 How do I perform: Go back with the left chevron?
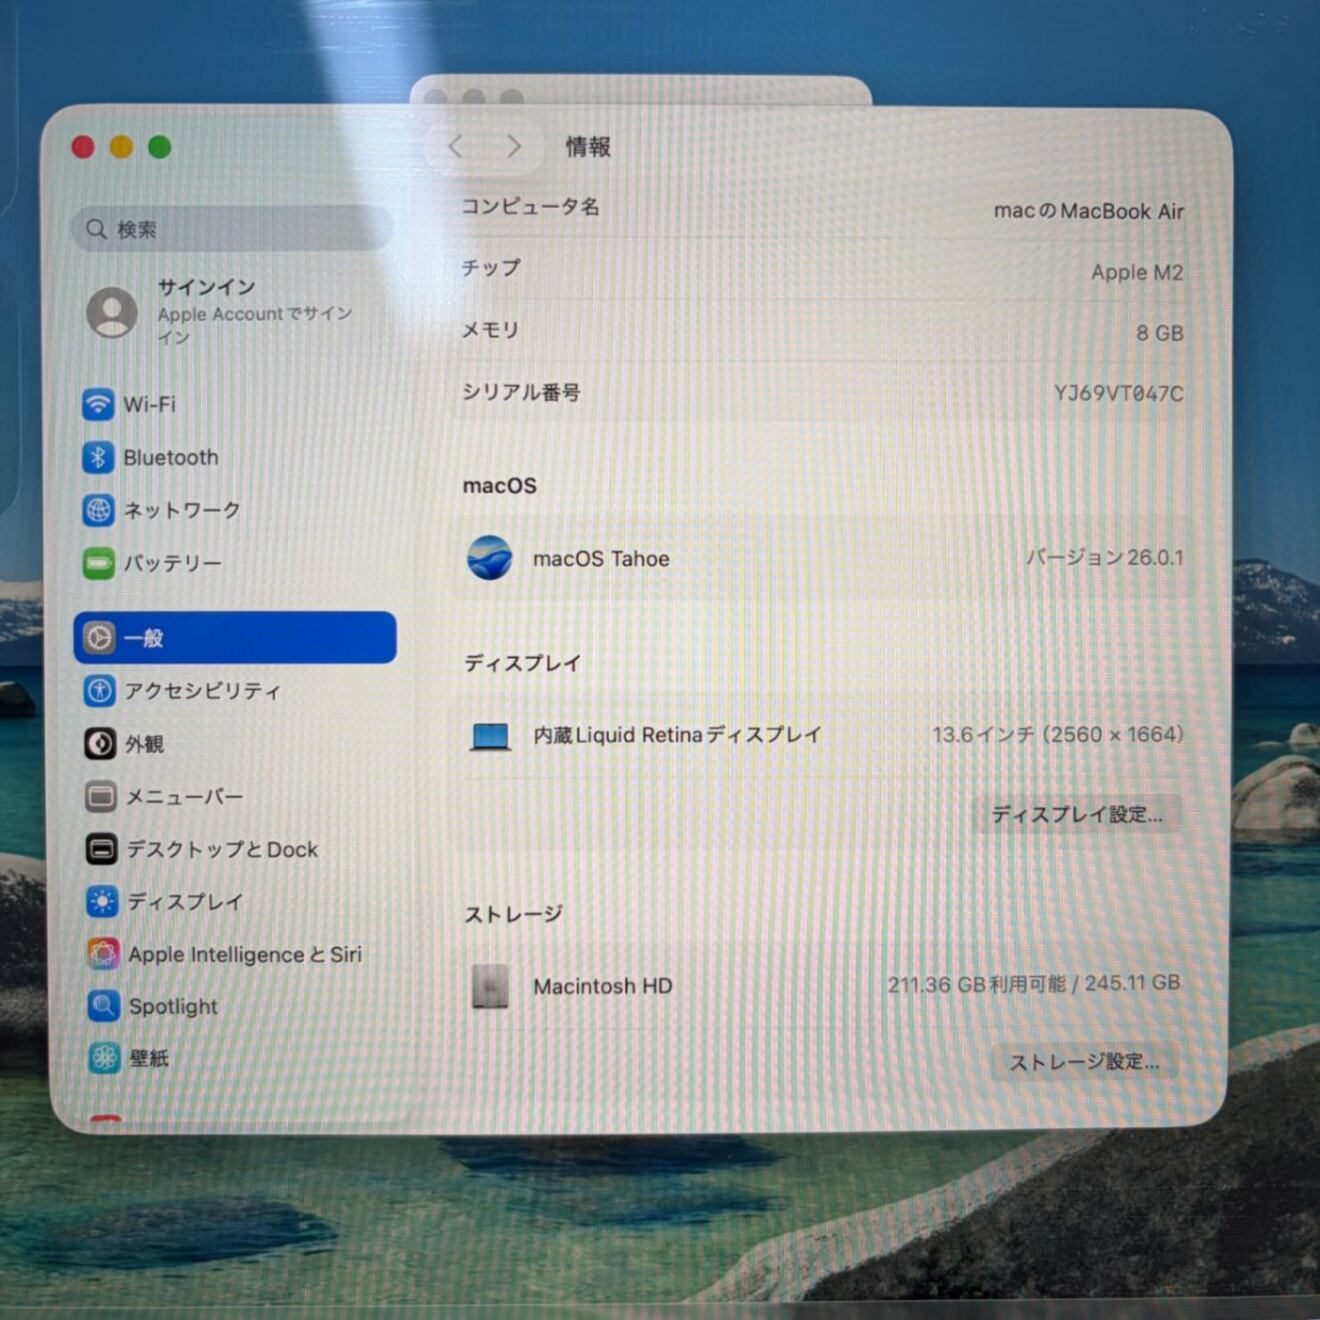tap(456, 147)
